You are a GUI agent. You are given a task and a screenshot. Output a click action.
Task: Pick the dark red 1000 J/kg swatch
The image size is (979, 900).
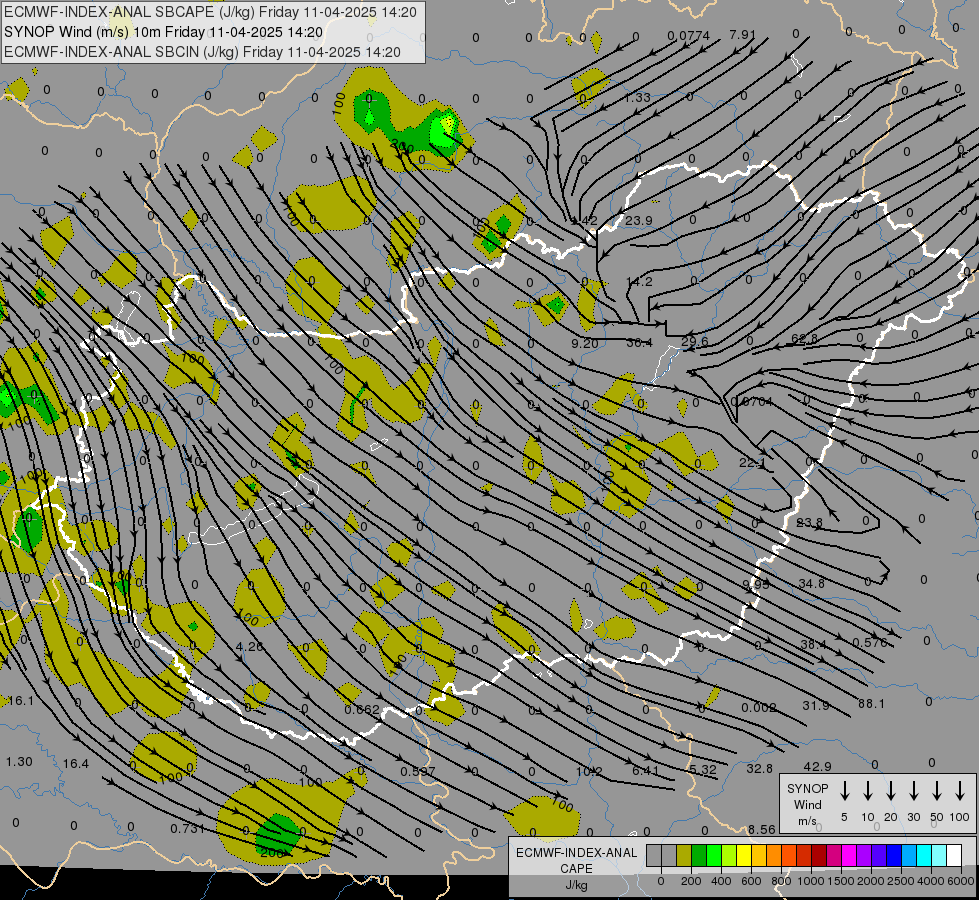(819, 855)
